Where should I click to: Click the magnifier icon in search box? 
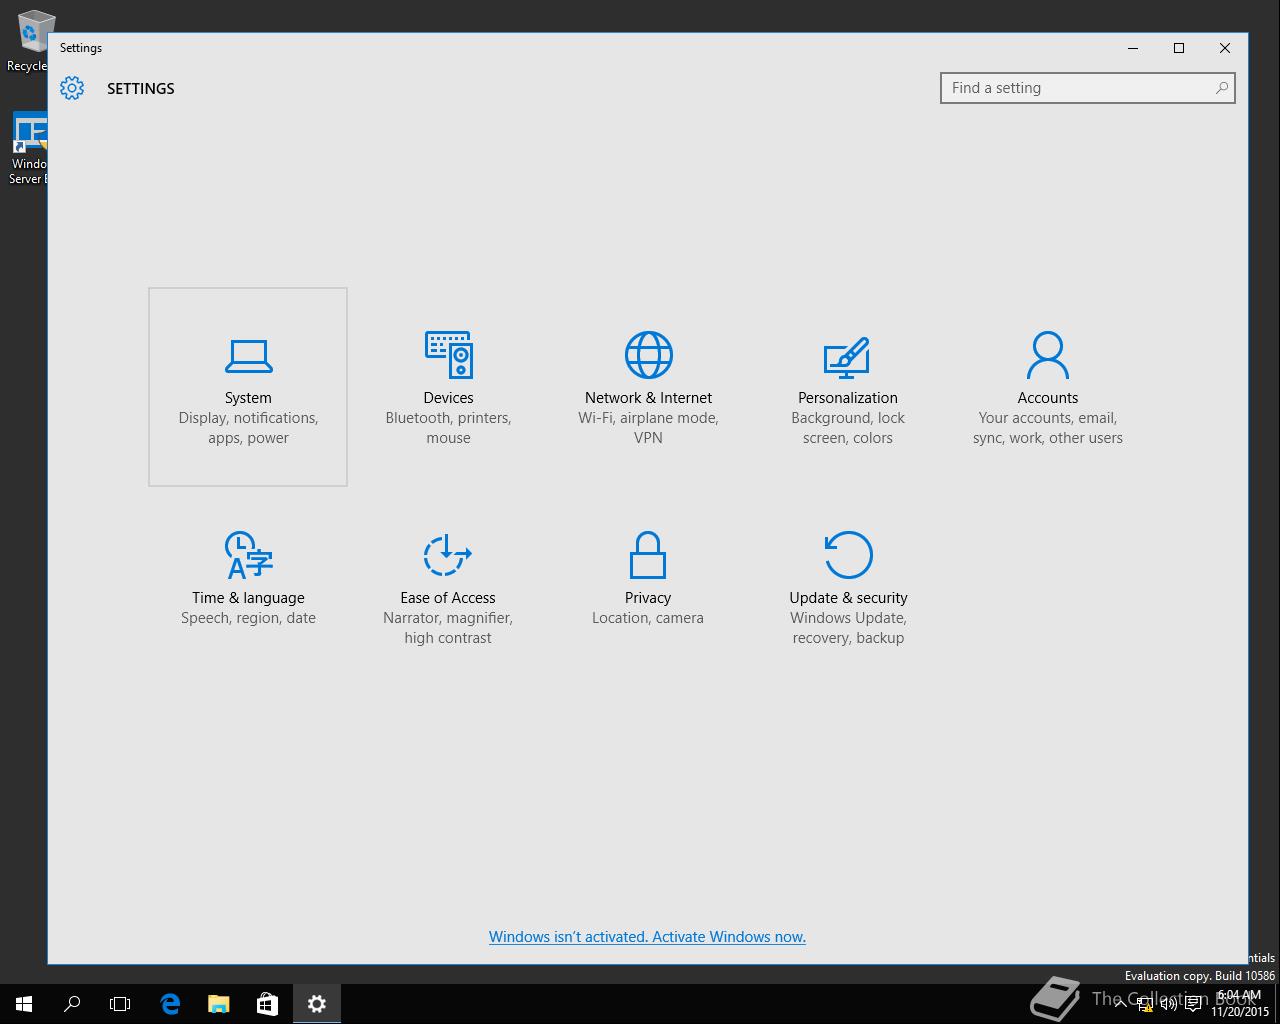[1221, 88]
